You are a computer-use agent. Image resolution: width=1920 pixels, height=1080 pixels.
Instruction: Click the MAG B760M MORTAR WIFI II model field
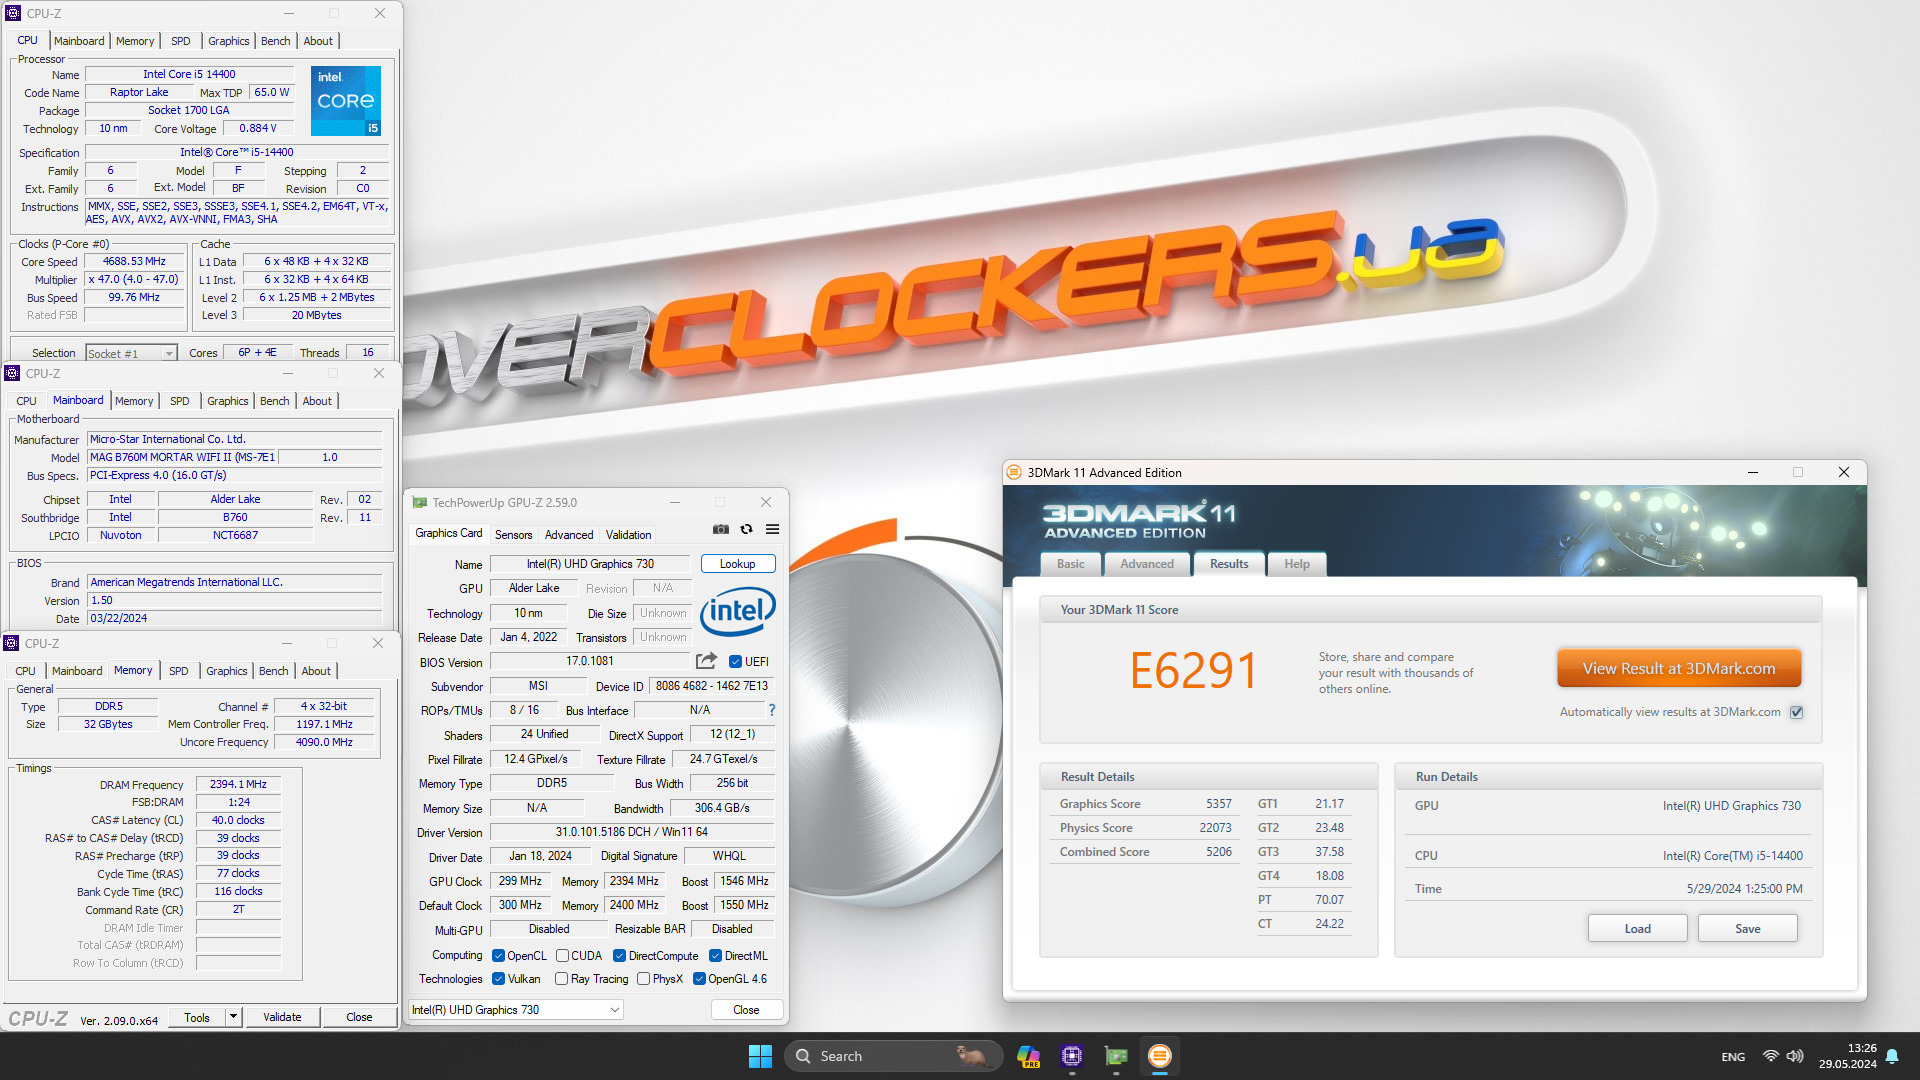click(182, 457)
